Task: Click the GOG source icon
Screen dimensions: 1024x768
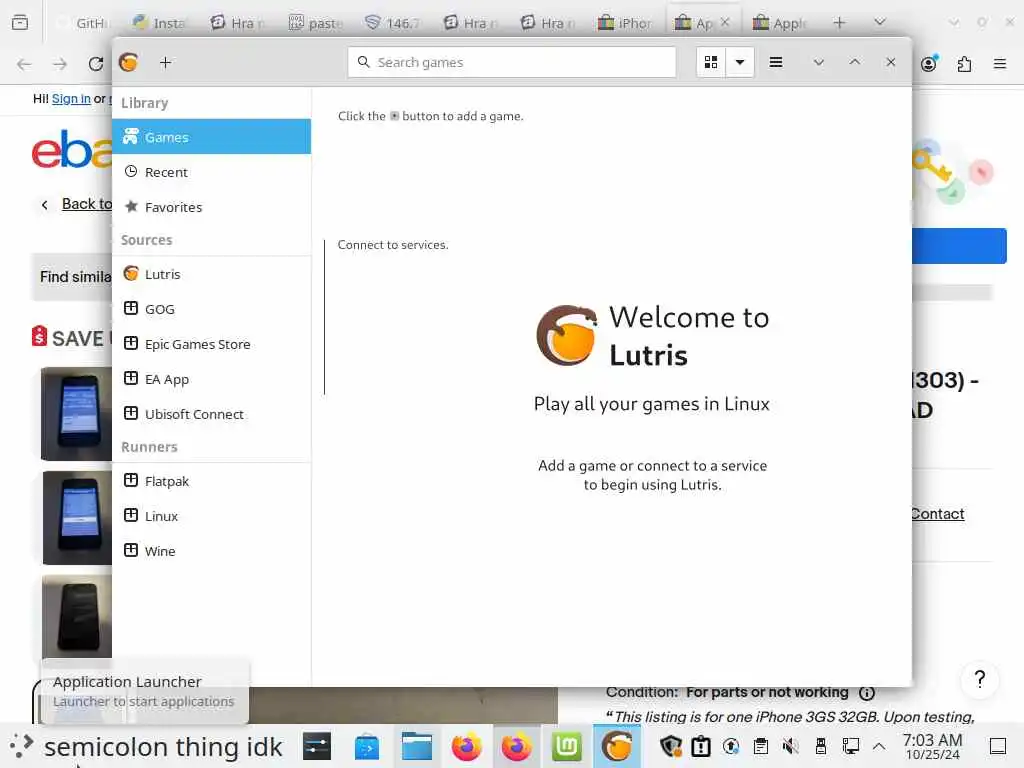Action: 131,308
